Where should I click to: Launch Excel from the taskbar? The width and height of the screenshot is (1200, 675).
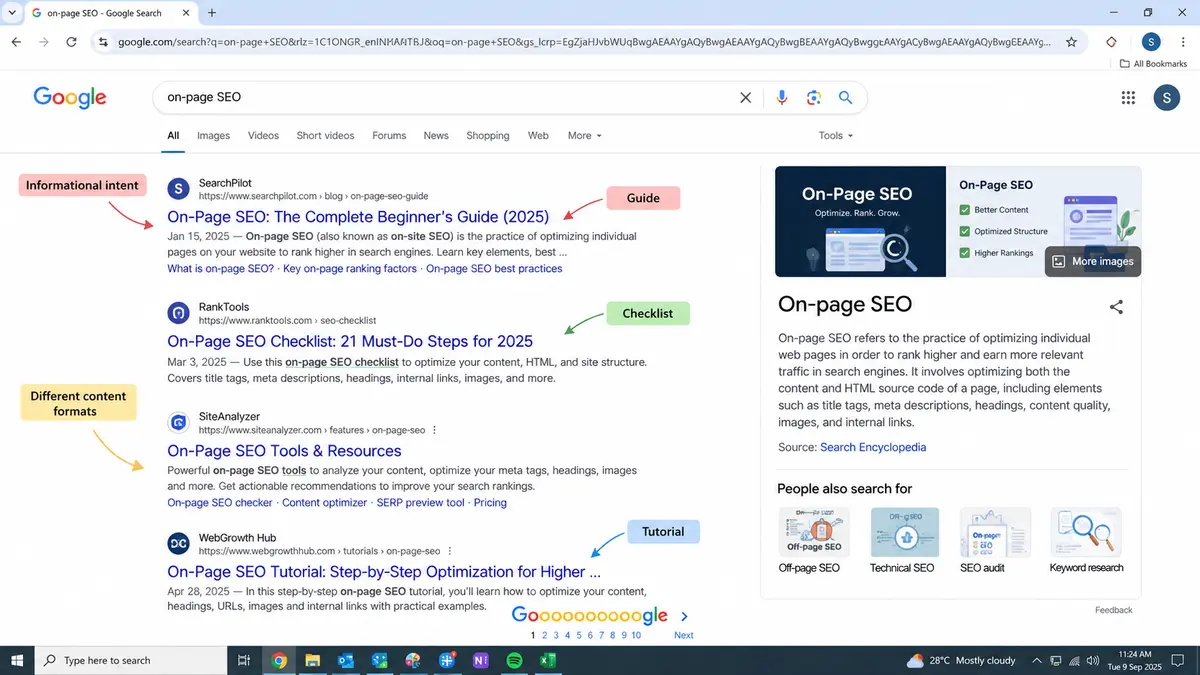click(x=548, y=660)
